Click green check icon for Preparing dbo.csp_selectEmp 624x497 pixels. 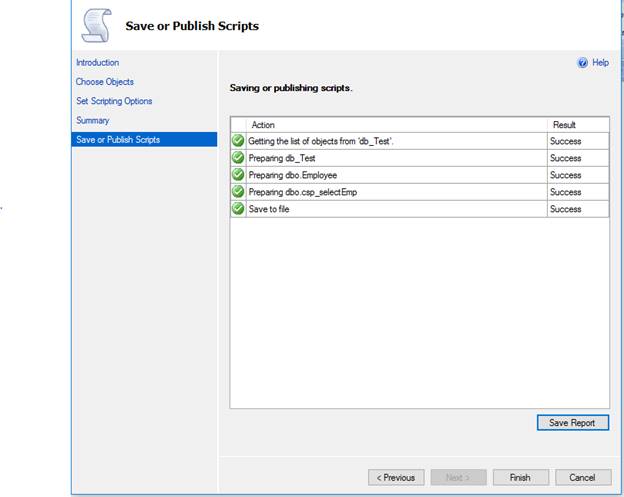238,192
